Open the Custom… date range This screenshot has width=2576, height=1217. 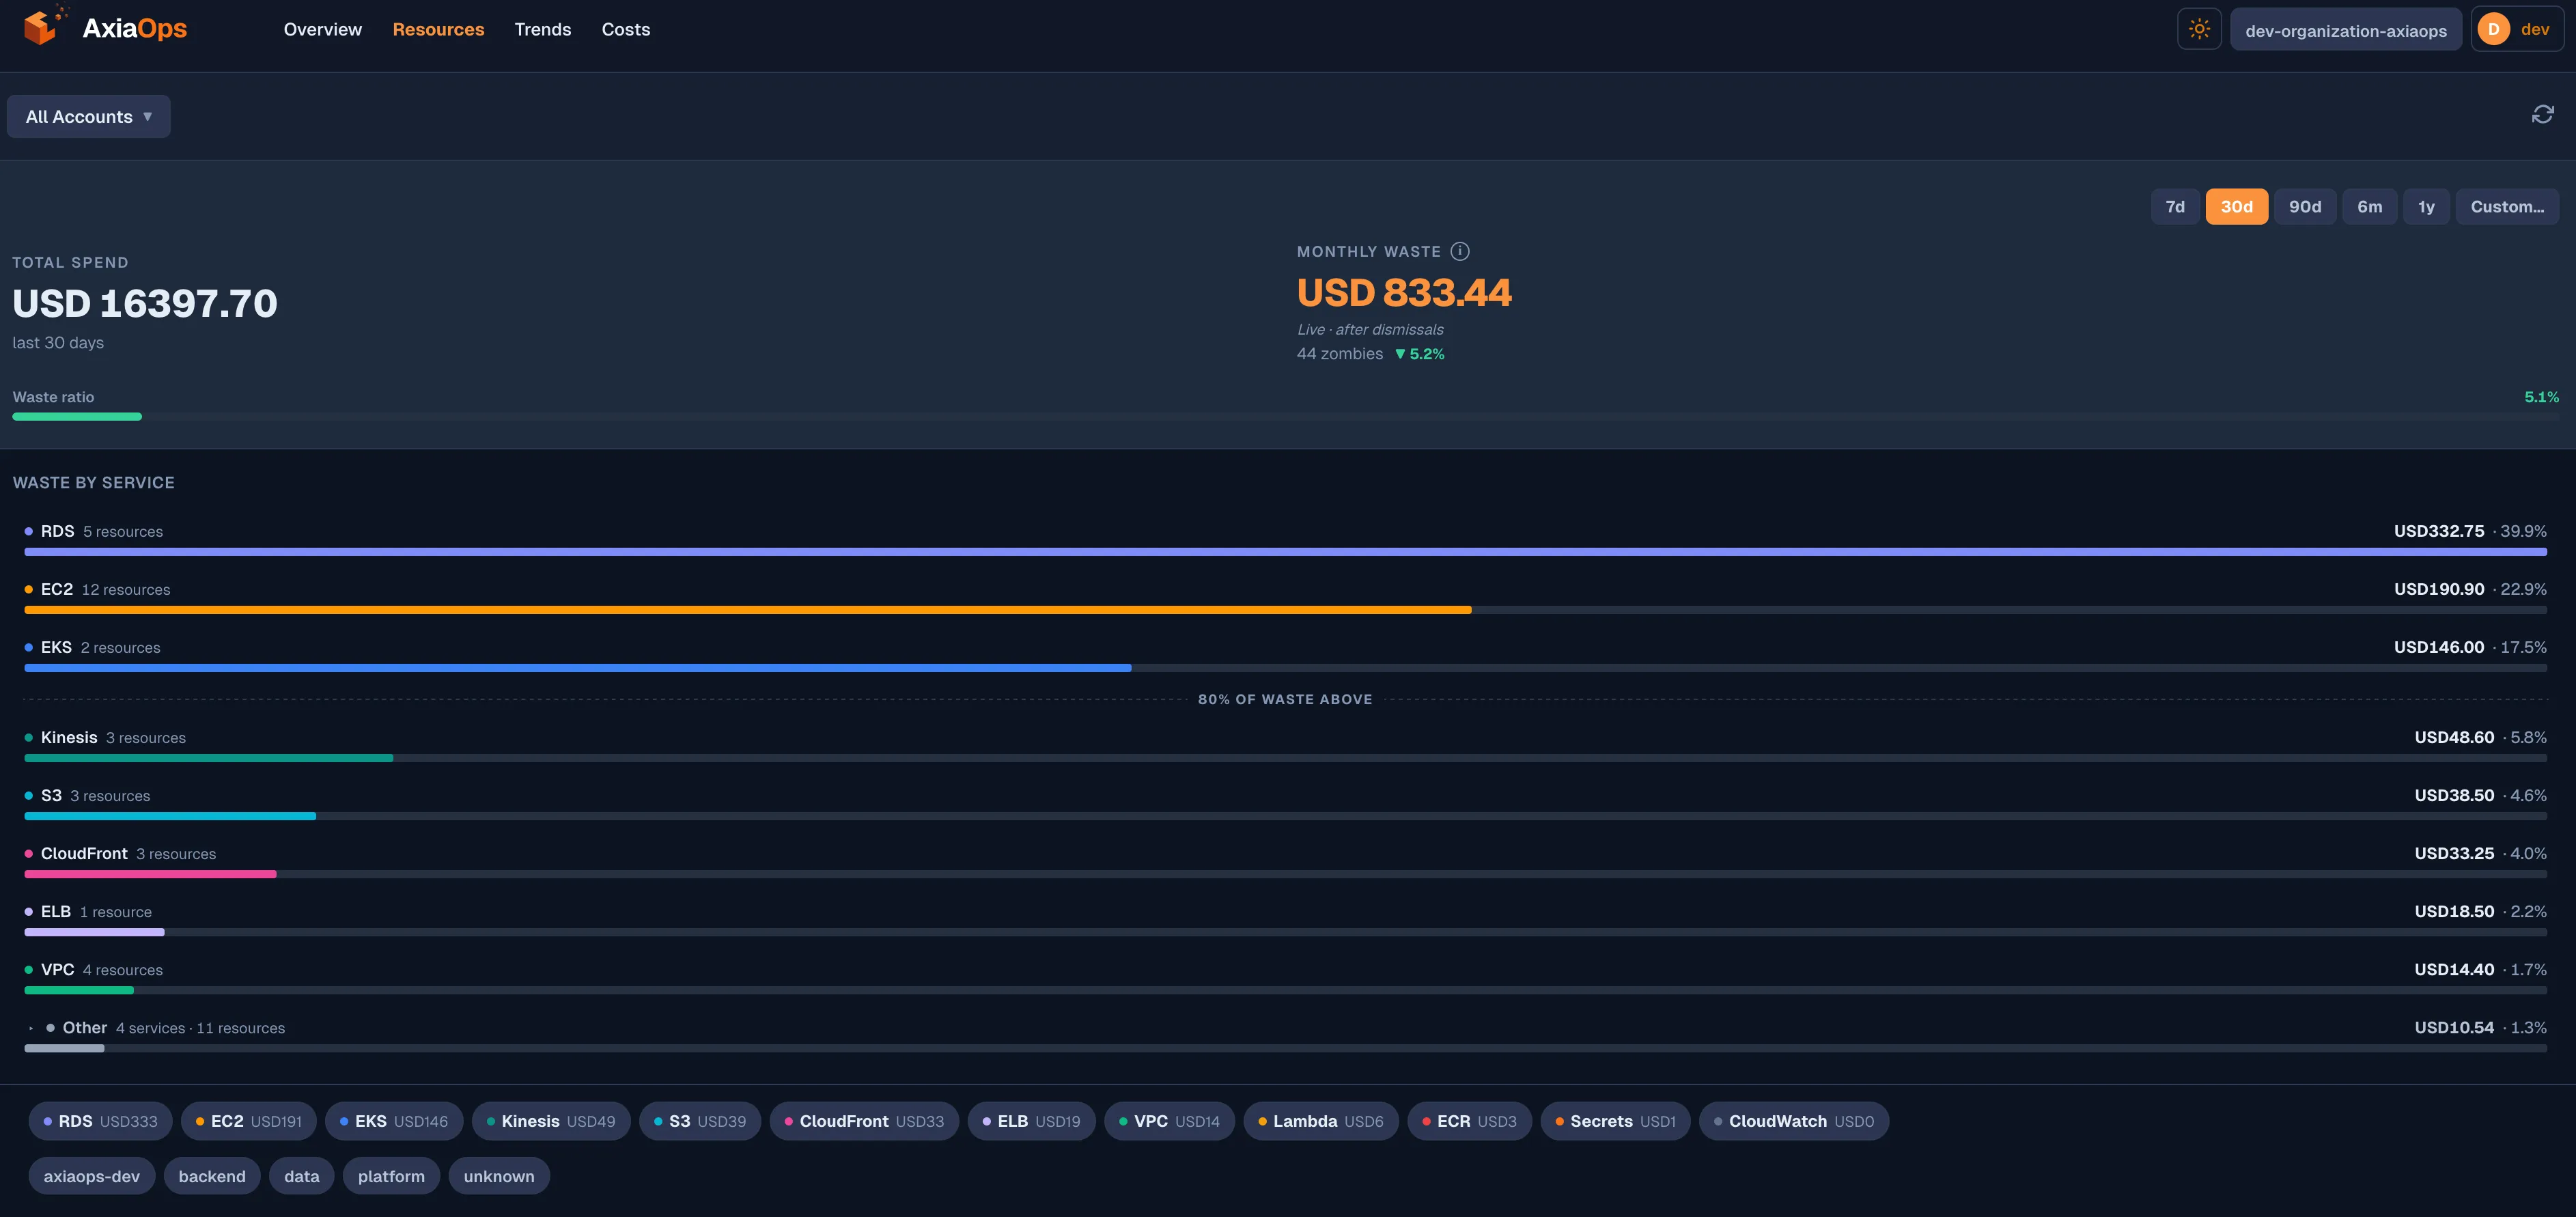[2507, 206]
